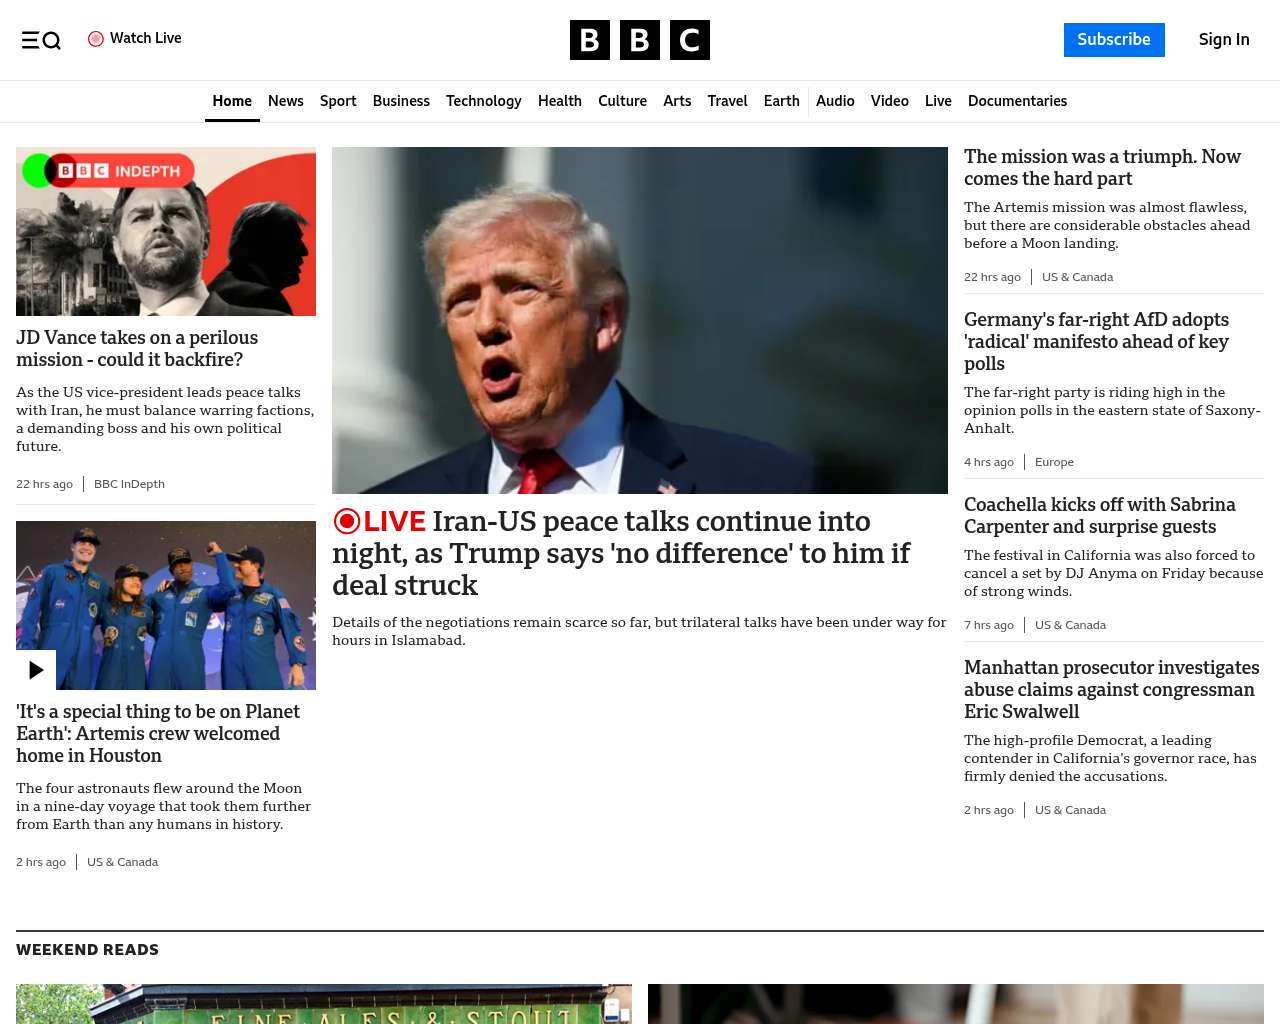The image size is (1280, 1024).
Task: Click the Eric Swalwell investigation headline
Action: [1111, 689]
